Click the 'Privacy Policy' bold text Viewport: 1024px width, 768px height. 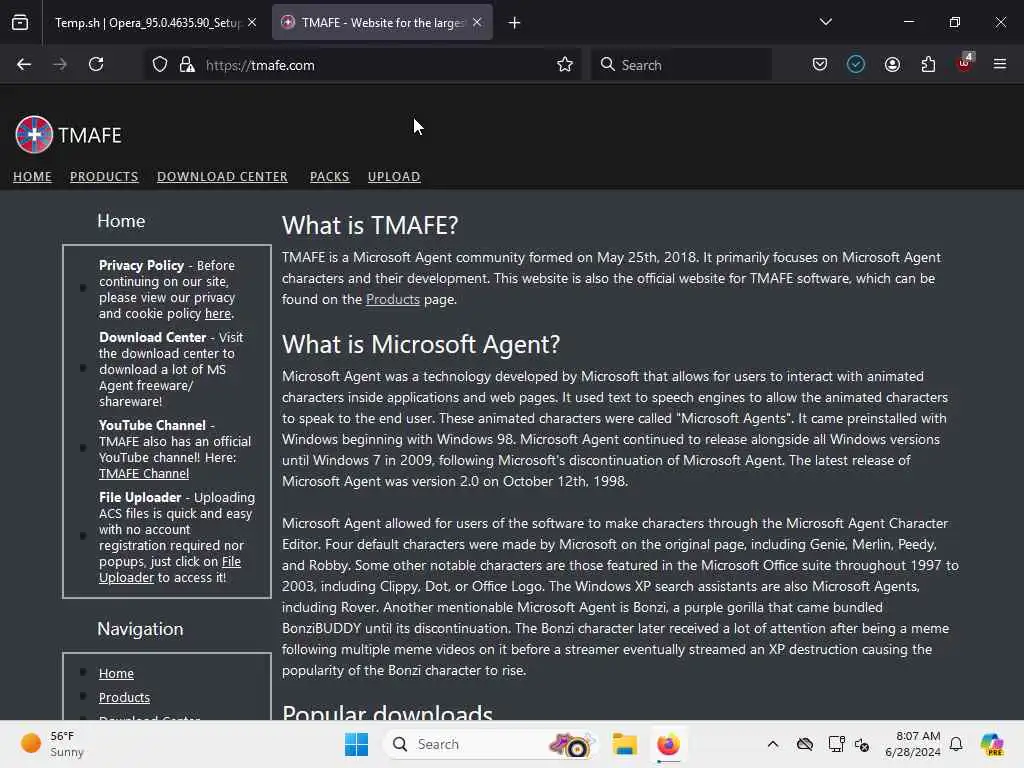pyautogui.click(x=141, y=265)
